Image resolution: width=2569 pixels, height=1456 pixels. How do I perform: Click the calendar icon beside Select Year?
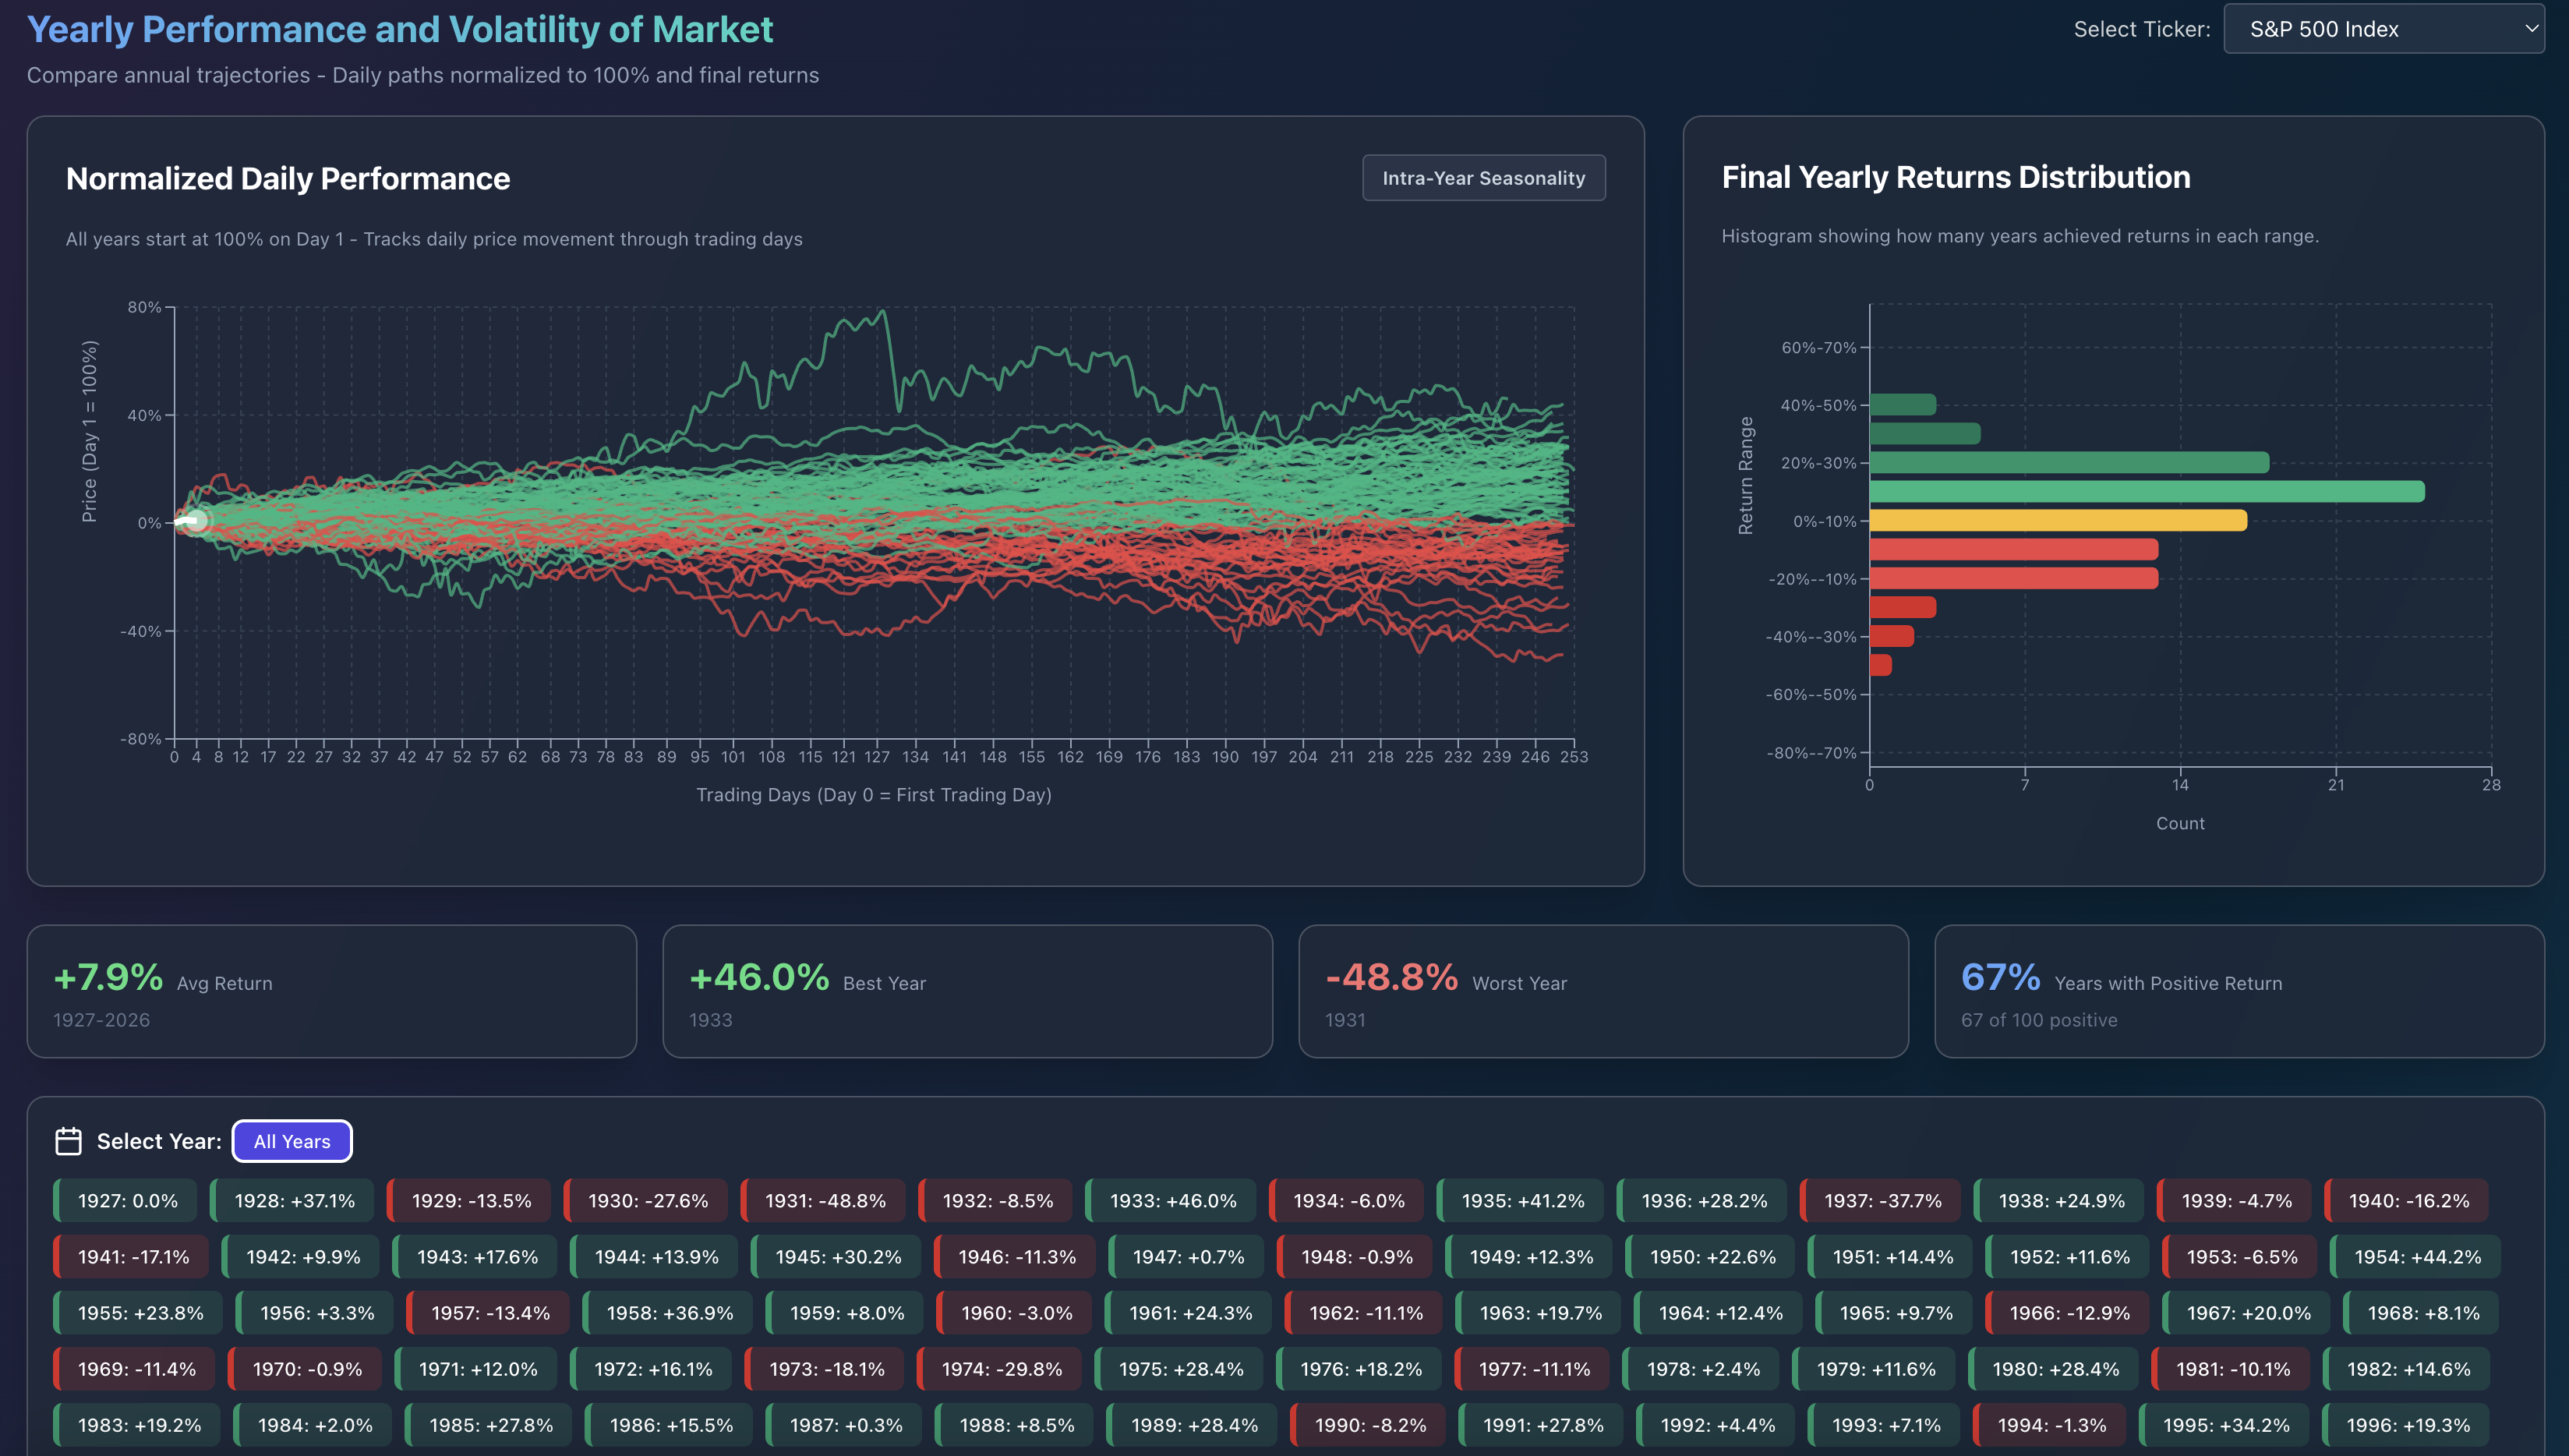pos(69,1140)
